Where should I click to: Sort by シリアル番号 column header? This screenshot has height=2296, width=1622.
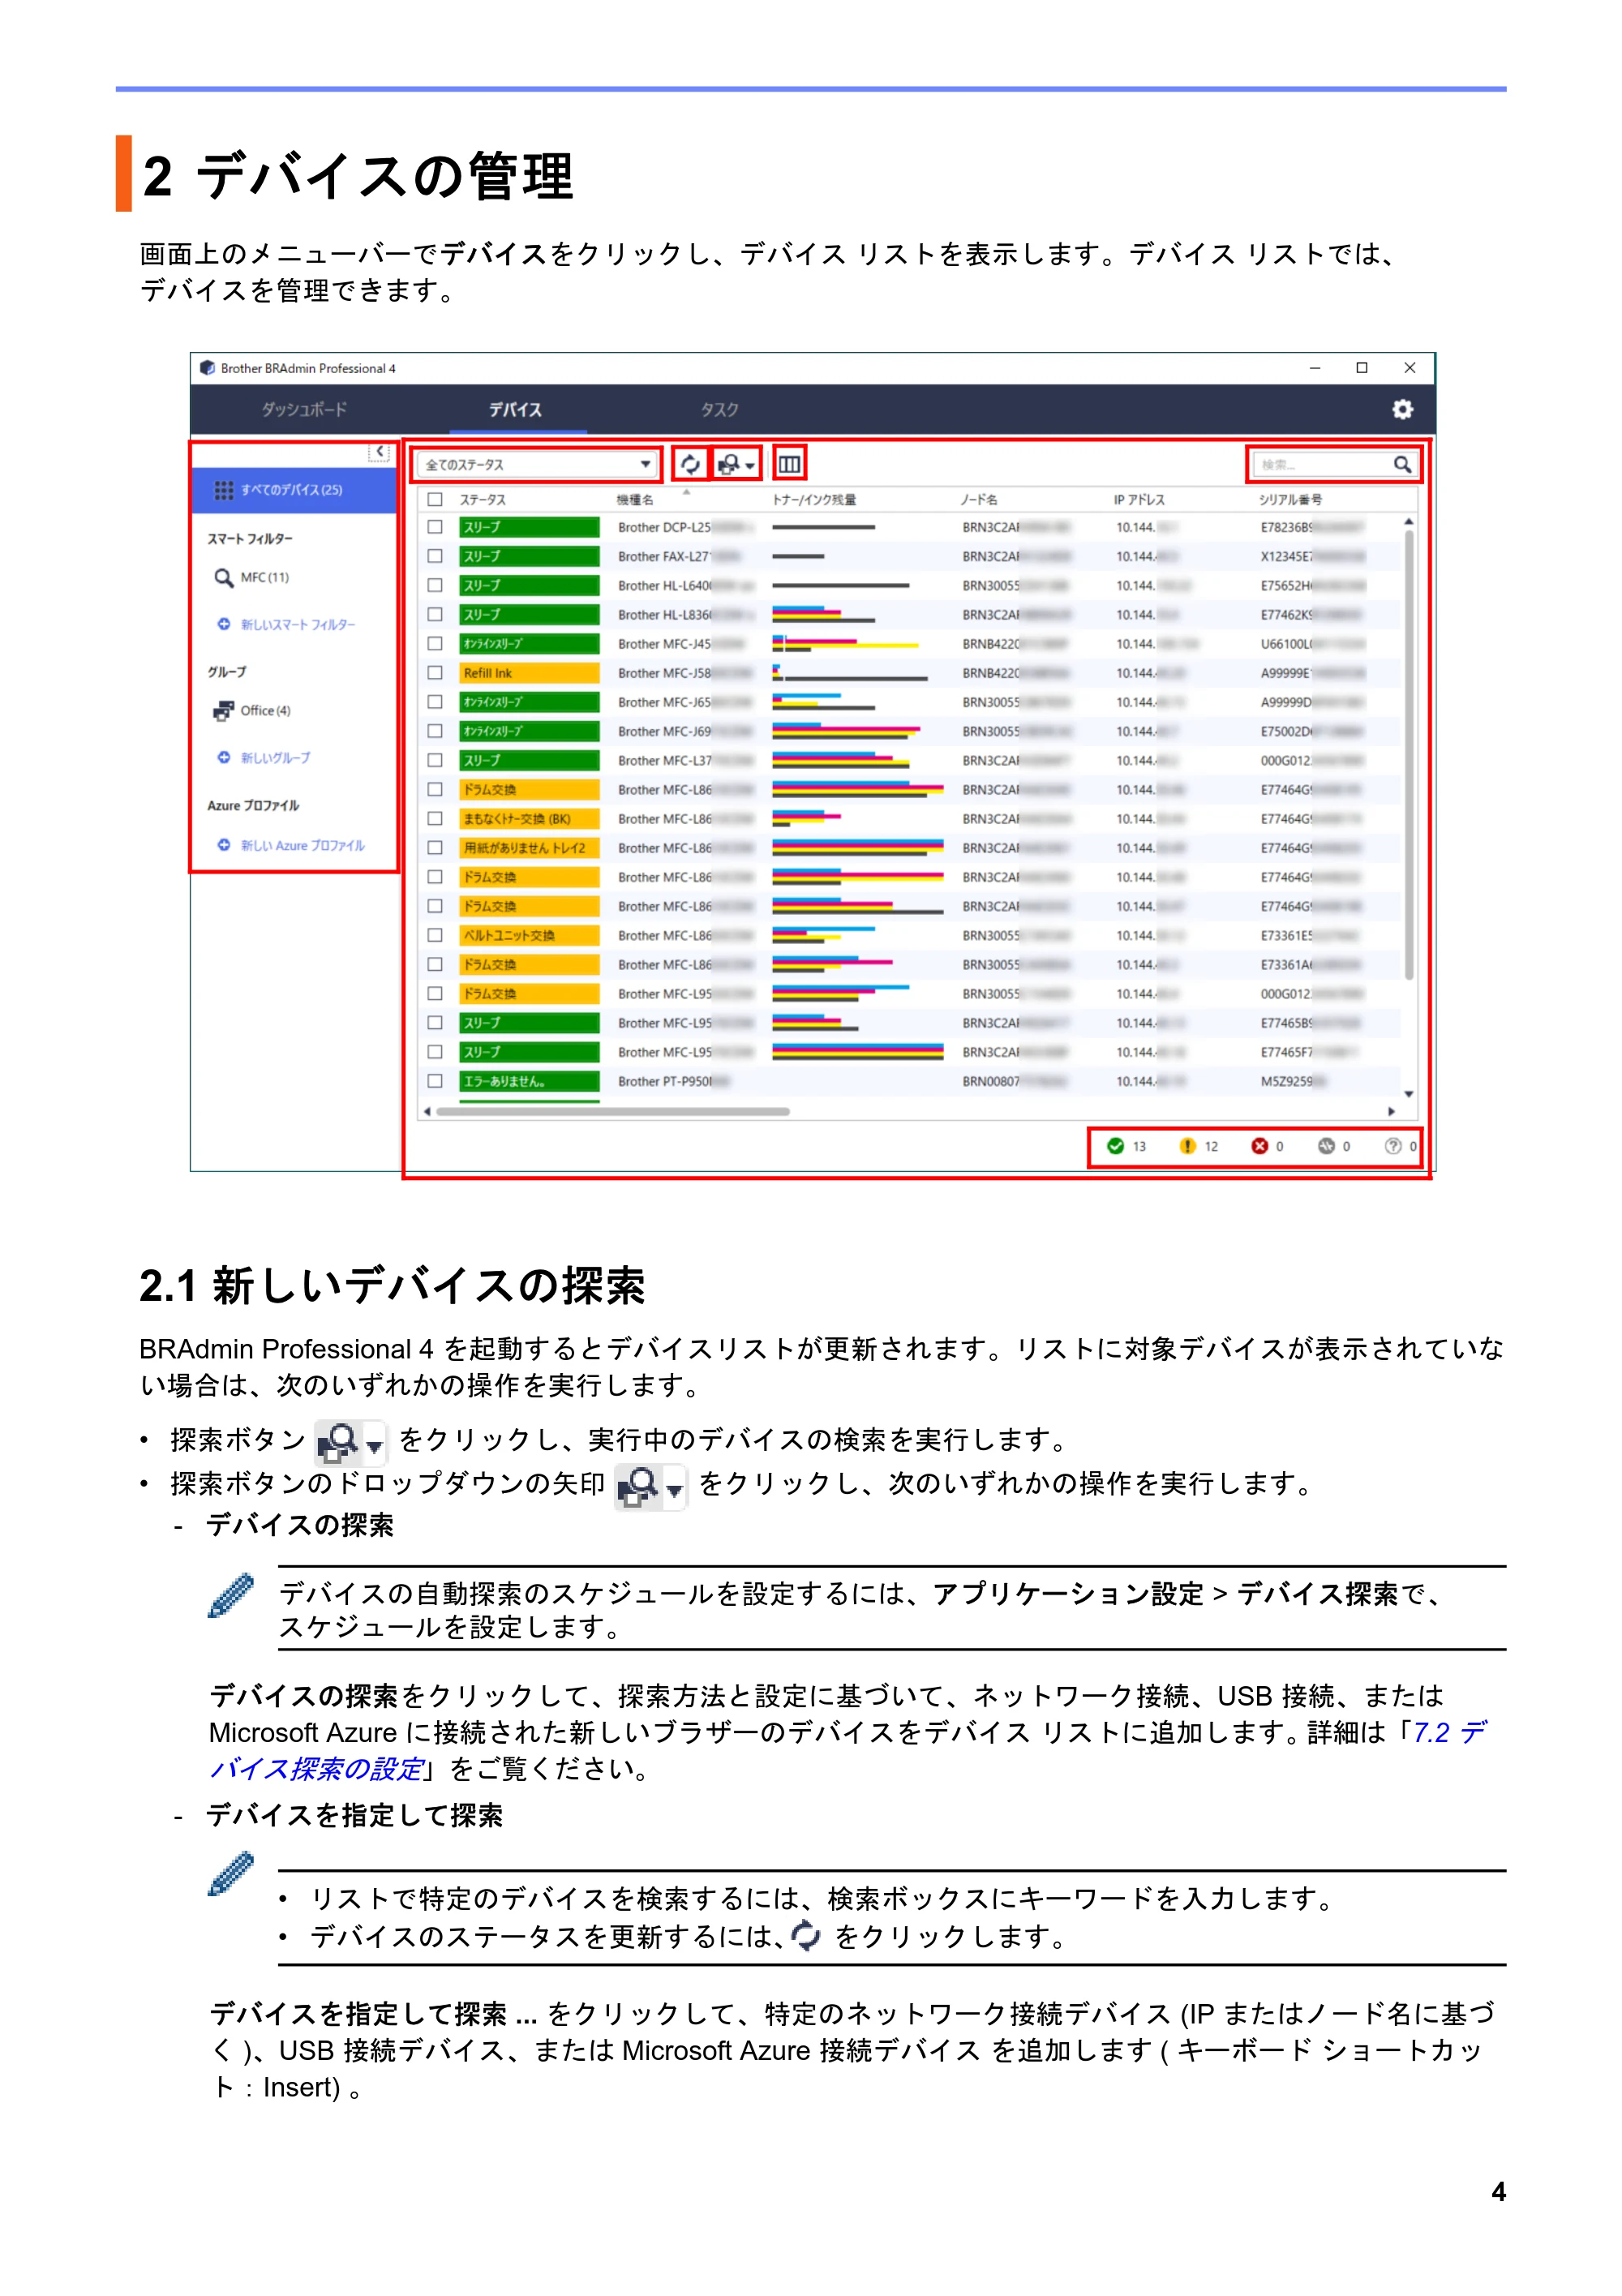pyautogui.click(x=1290, y=499)
